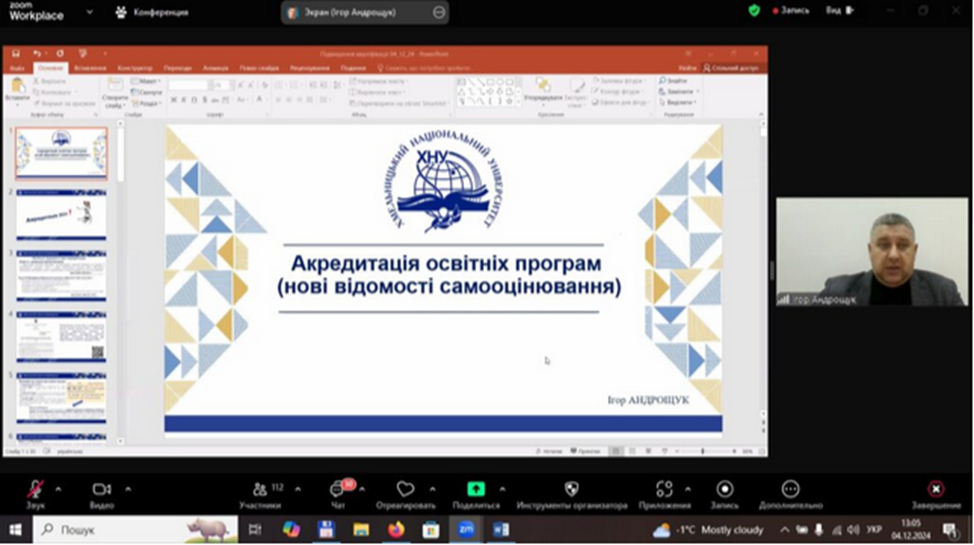Open the Zoom Workplace dropdown arrow
Viewport: 974px width, 545px height.
(89, 12)
